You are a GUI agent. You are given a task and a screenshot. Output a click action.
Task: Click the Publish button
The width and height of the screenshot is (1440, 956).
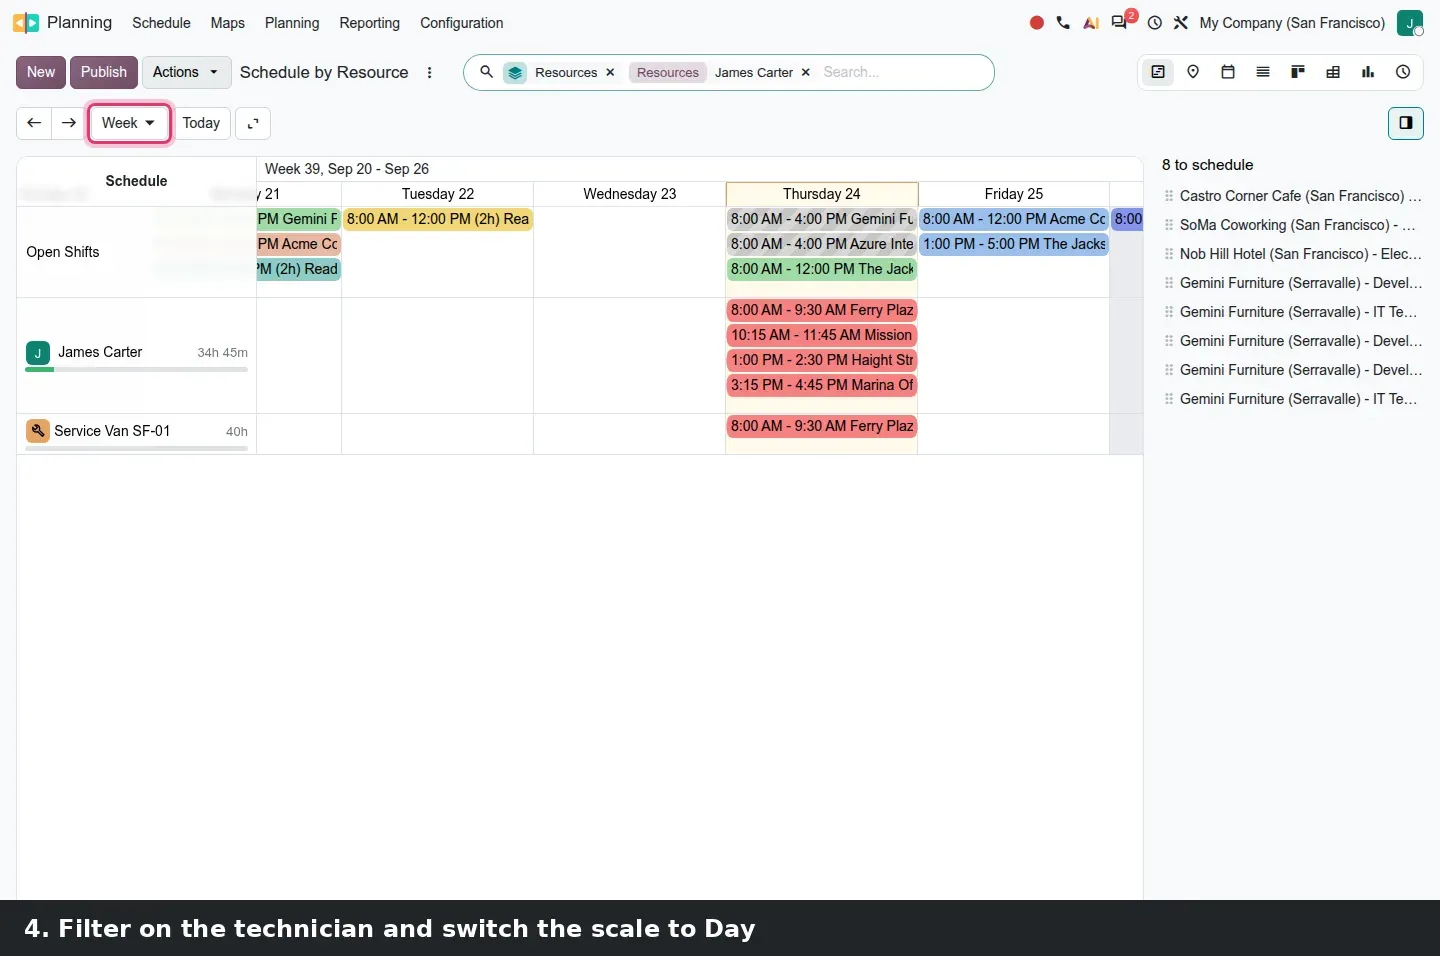point(104,72)
